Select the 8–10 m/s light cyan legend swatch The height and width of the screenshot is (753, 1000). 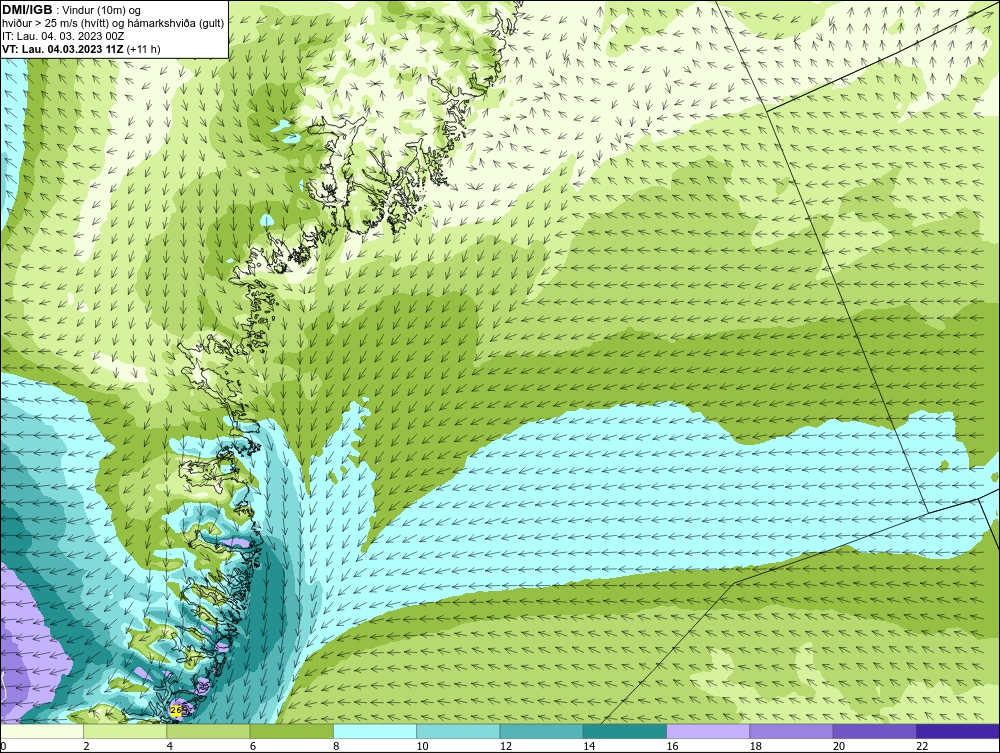tap(375, 731)
